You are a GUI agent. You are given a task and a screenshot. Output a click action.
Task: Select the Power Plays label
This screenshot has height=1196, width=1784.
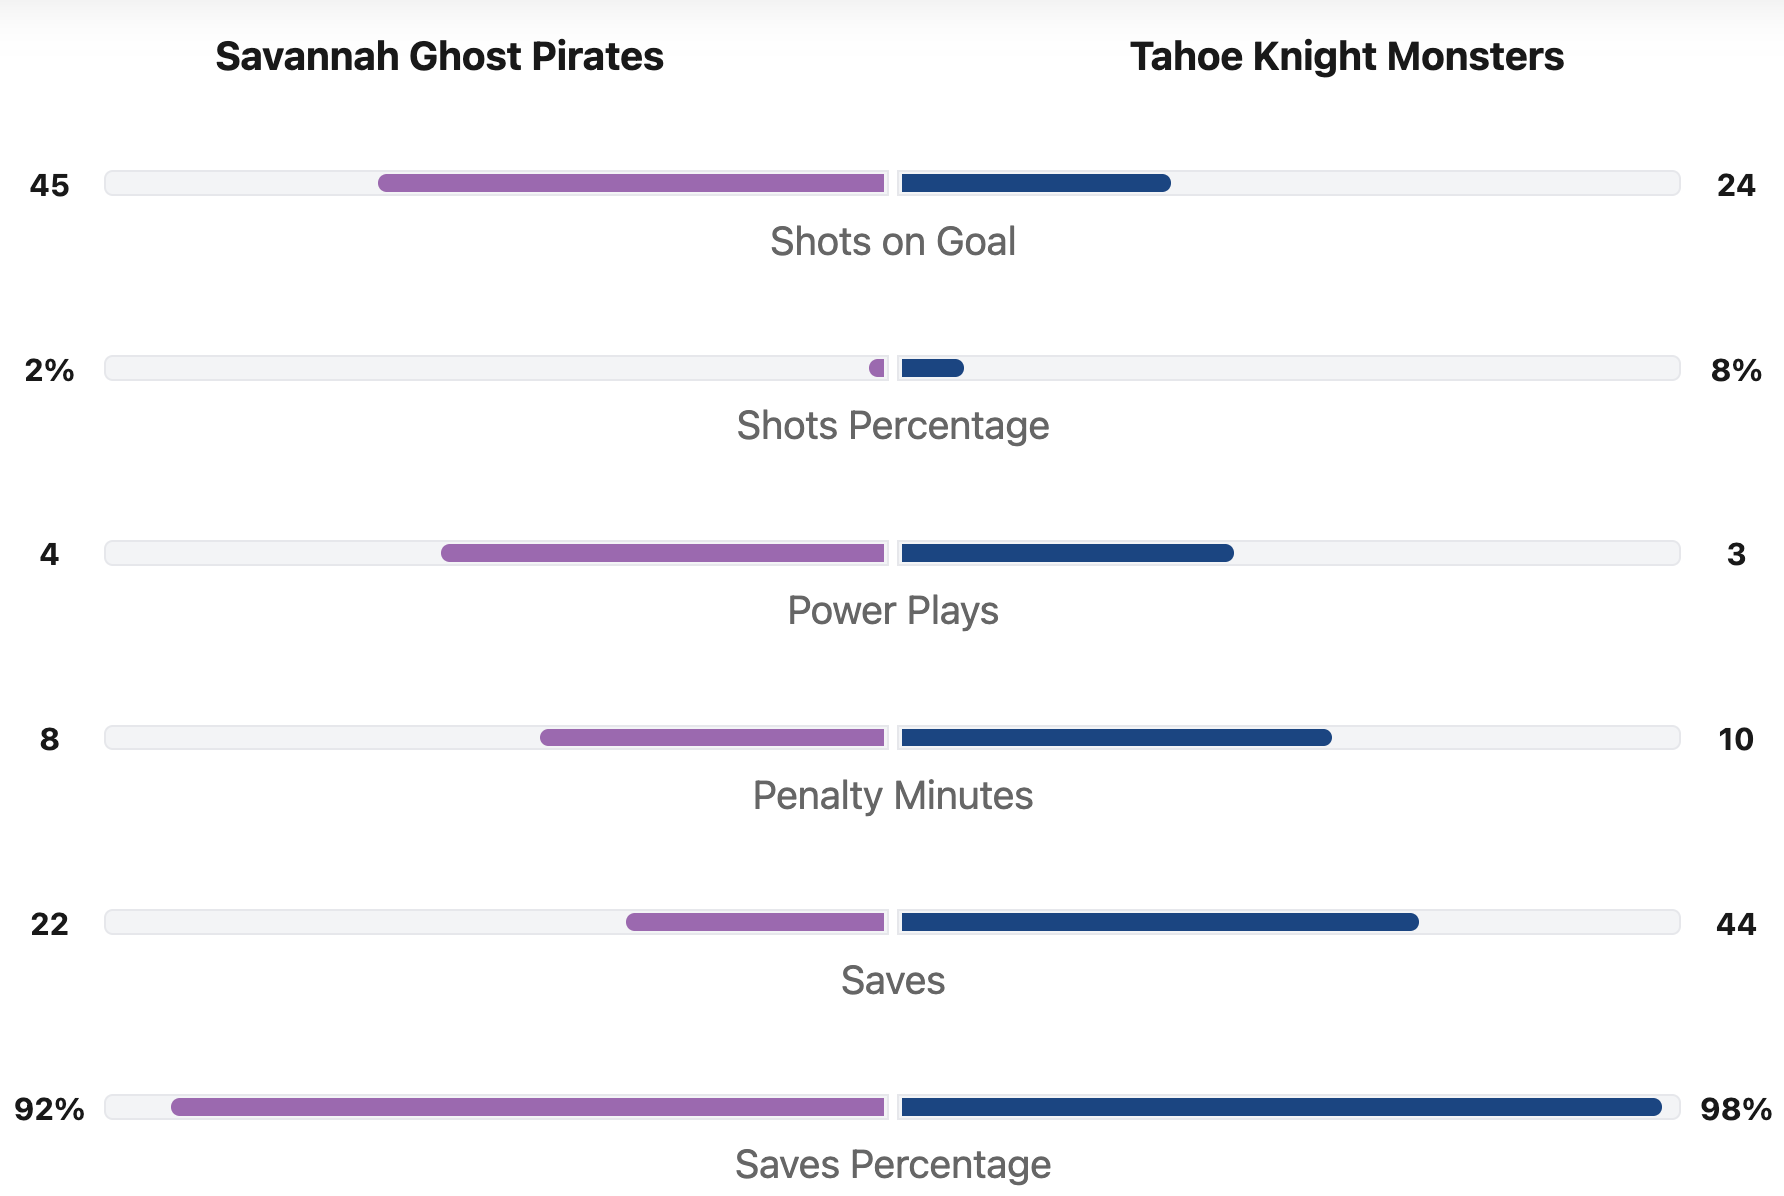892,611
